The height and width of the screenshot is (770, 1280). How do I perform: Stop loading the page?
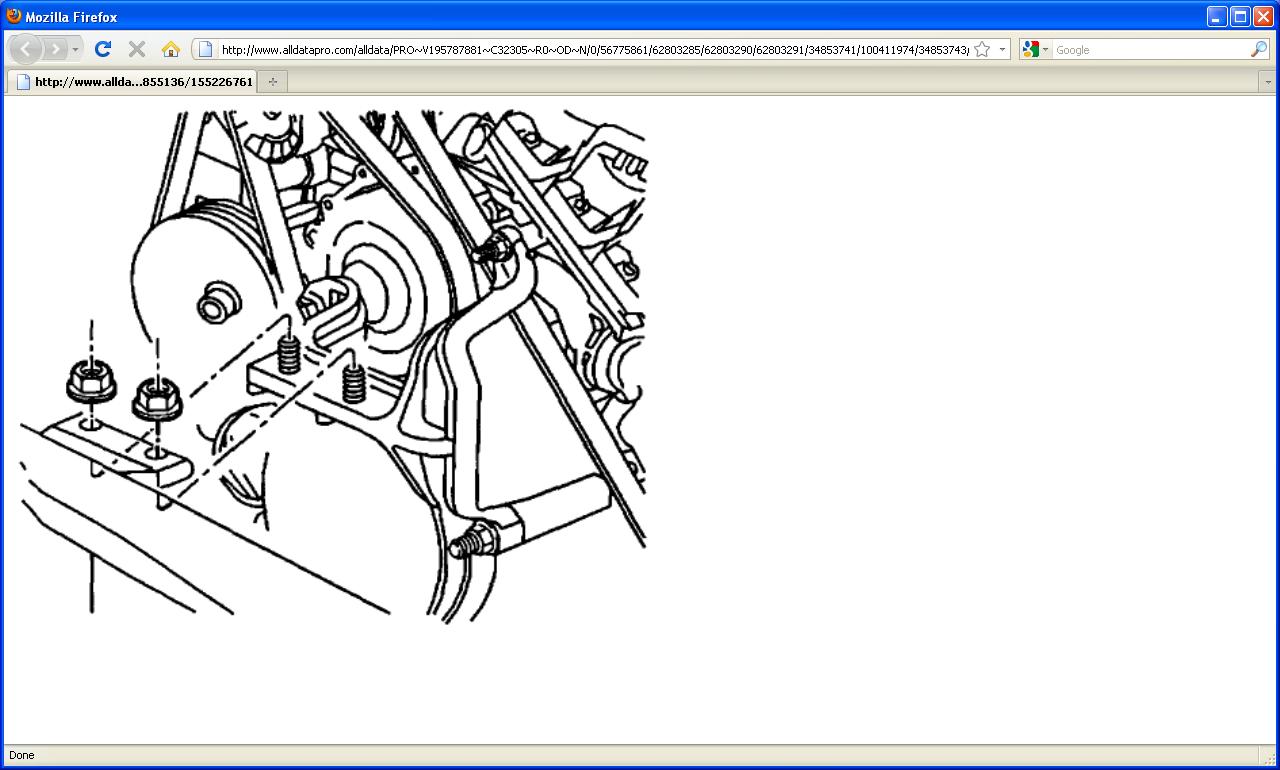[137, 49]
